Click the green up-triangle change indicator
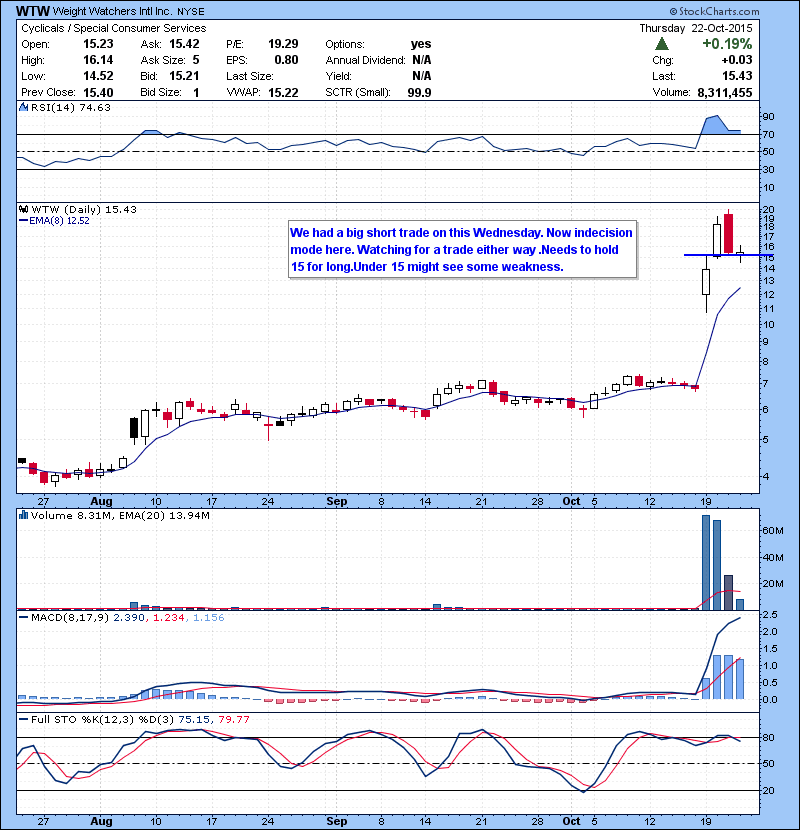Viewport: 800px width, 830px height. (x=662, y=44)
